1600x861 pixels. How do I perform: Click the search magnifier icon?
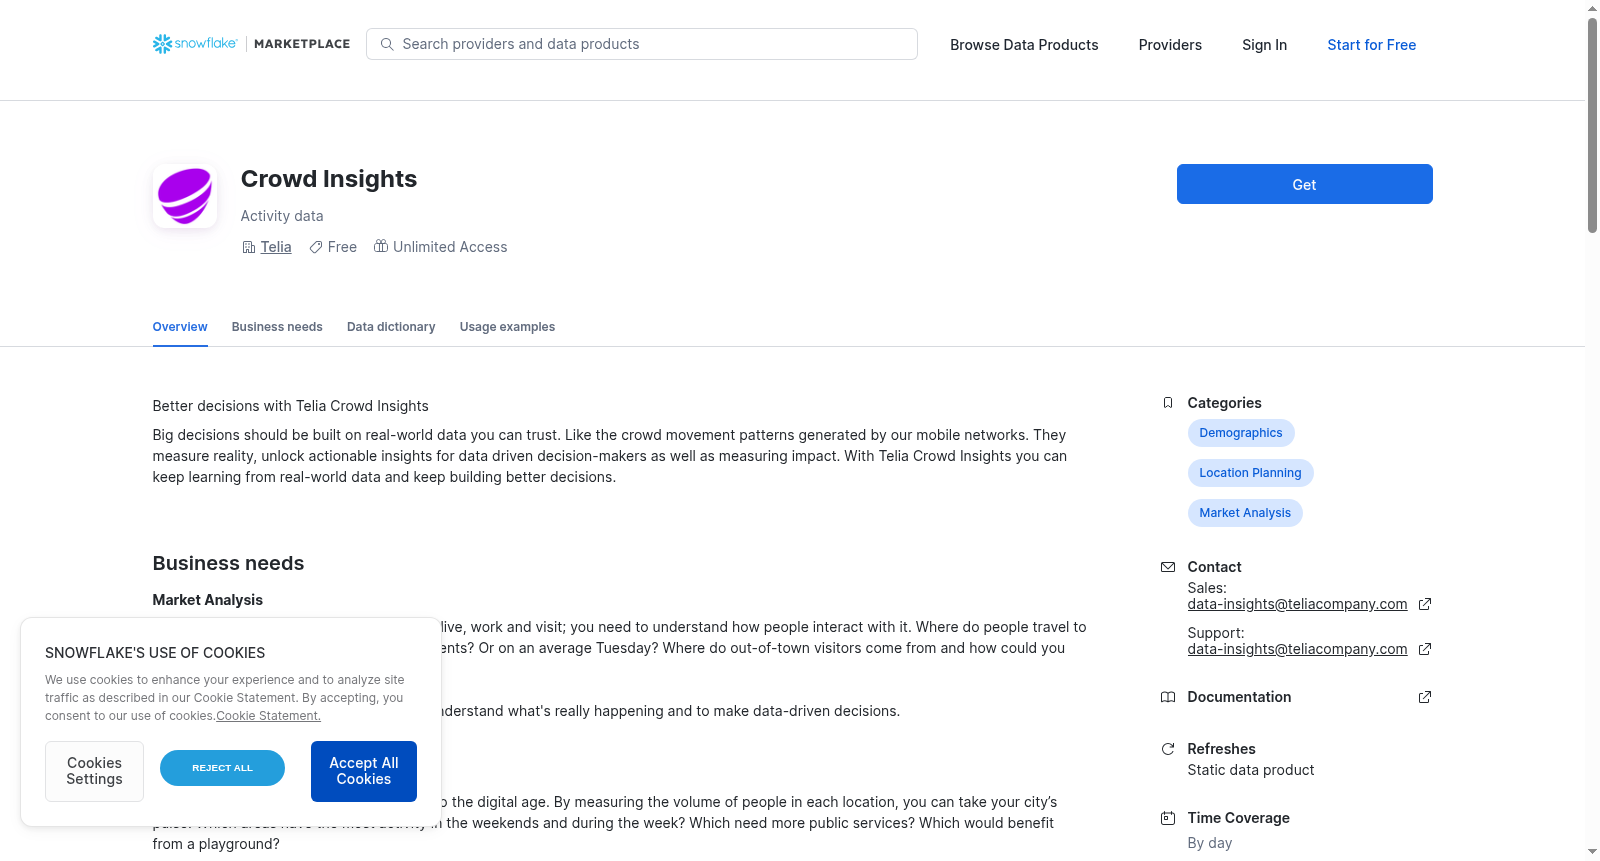(x=387, y=44)
